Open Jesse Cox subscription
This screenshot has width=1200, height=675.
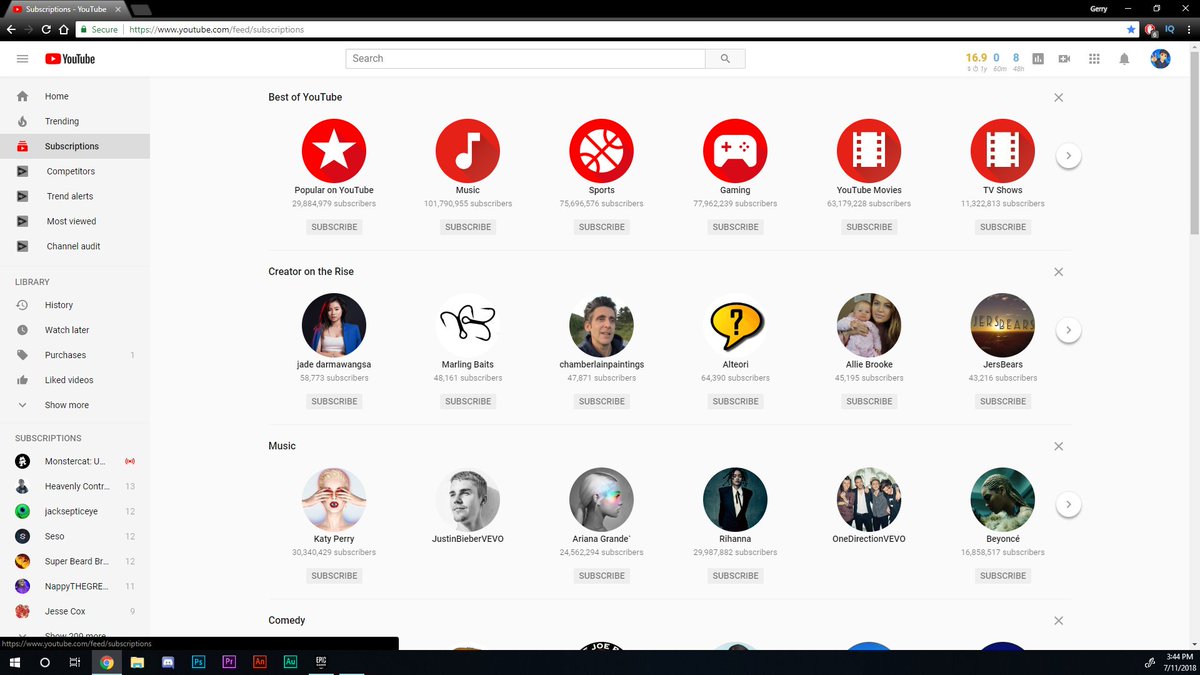click(x=75, y=611)
